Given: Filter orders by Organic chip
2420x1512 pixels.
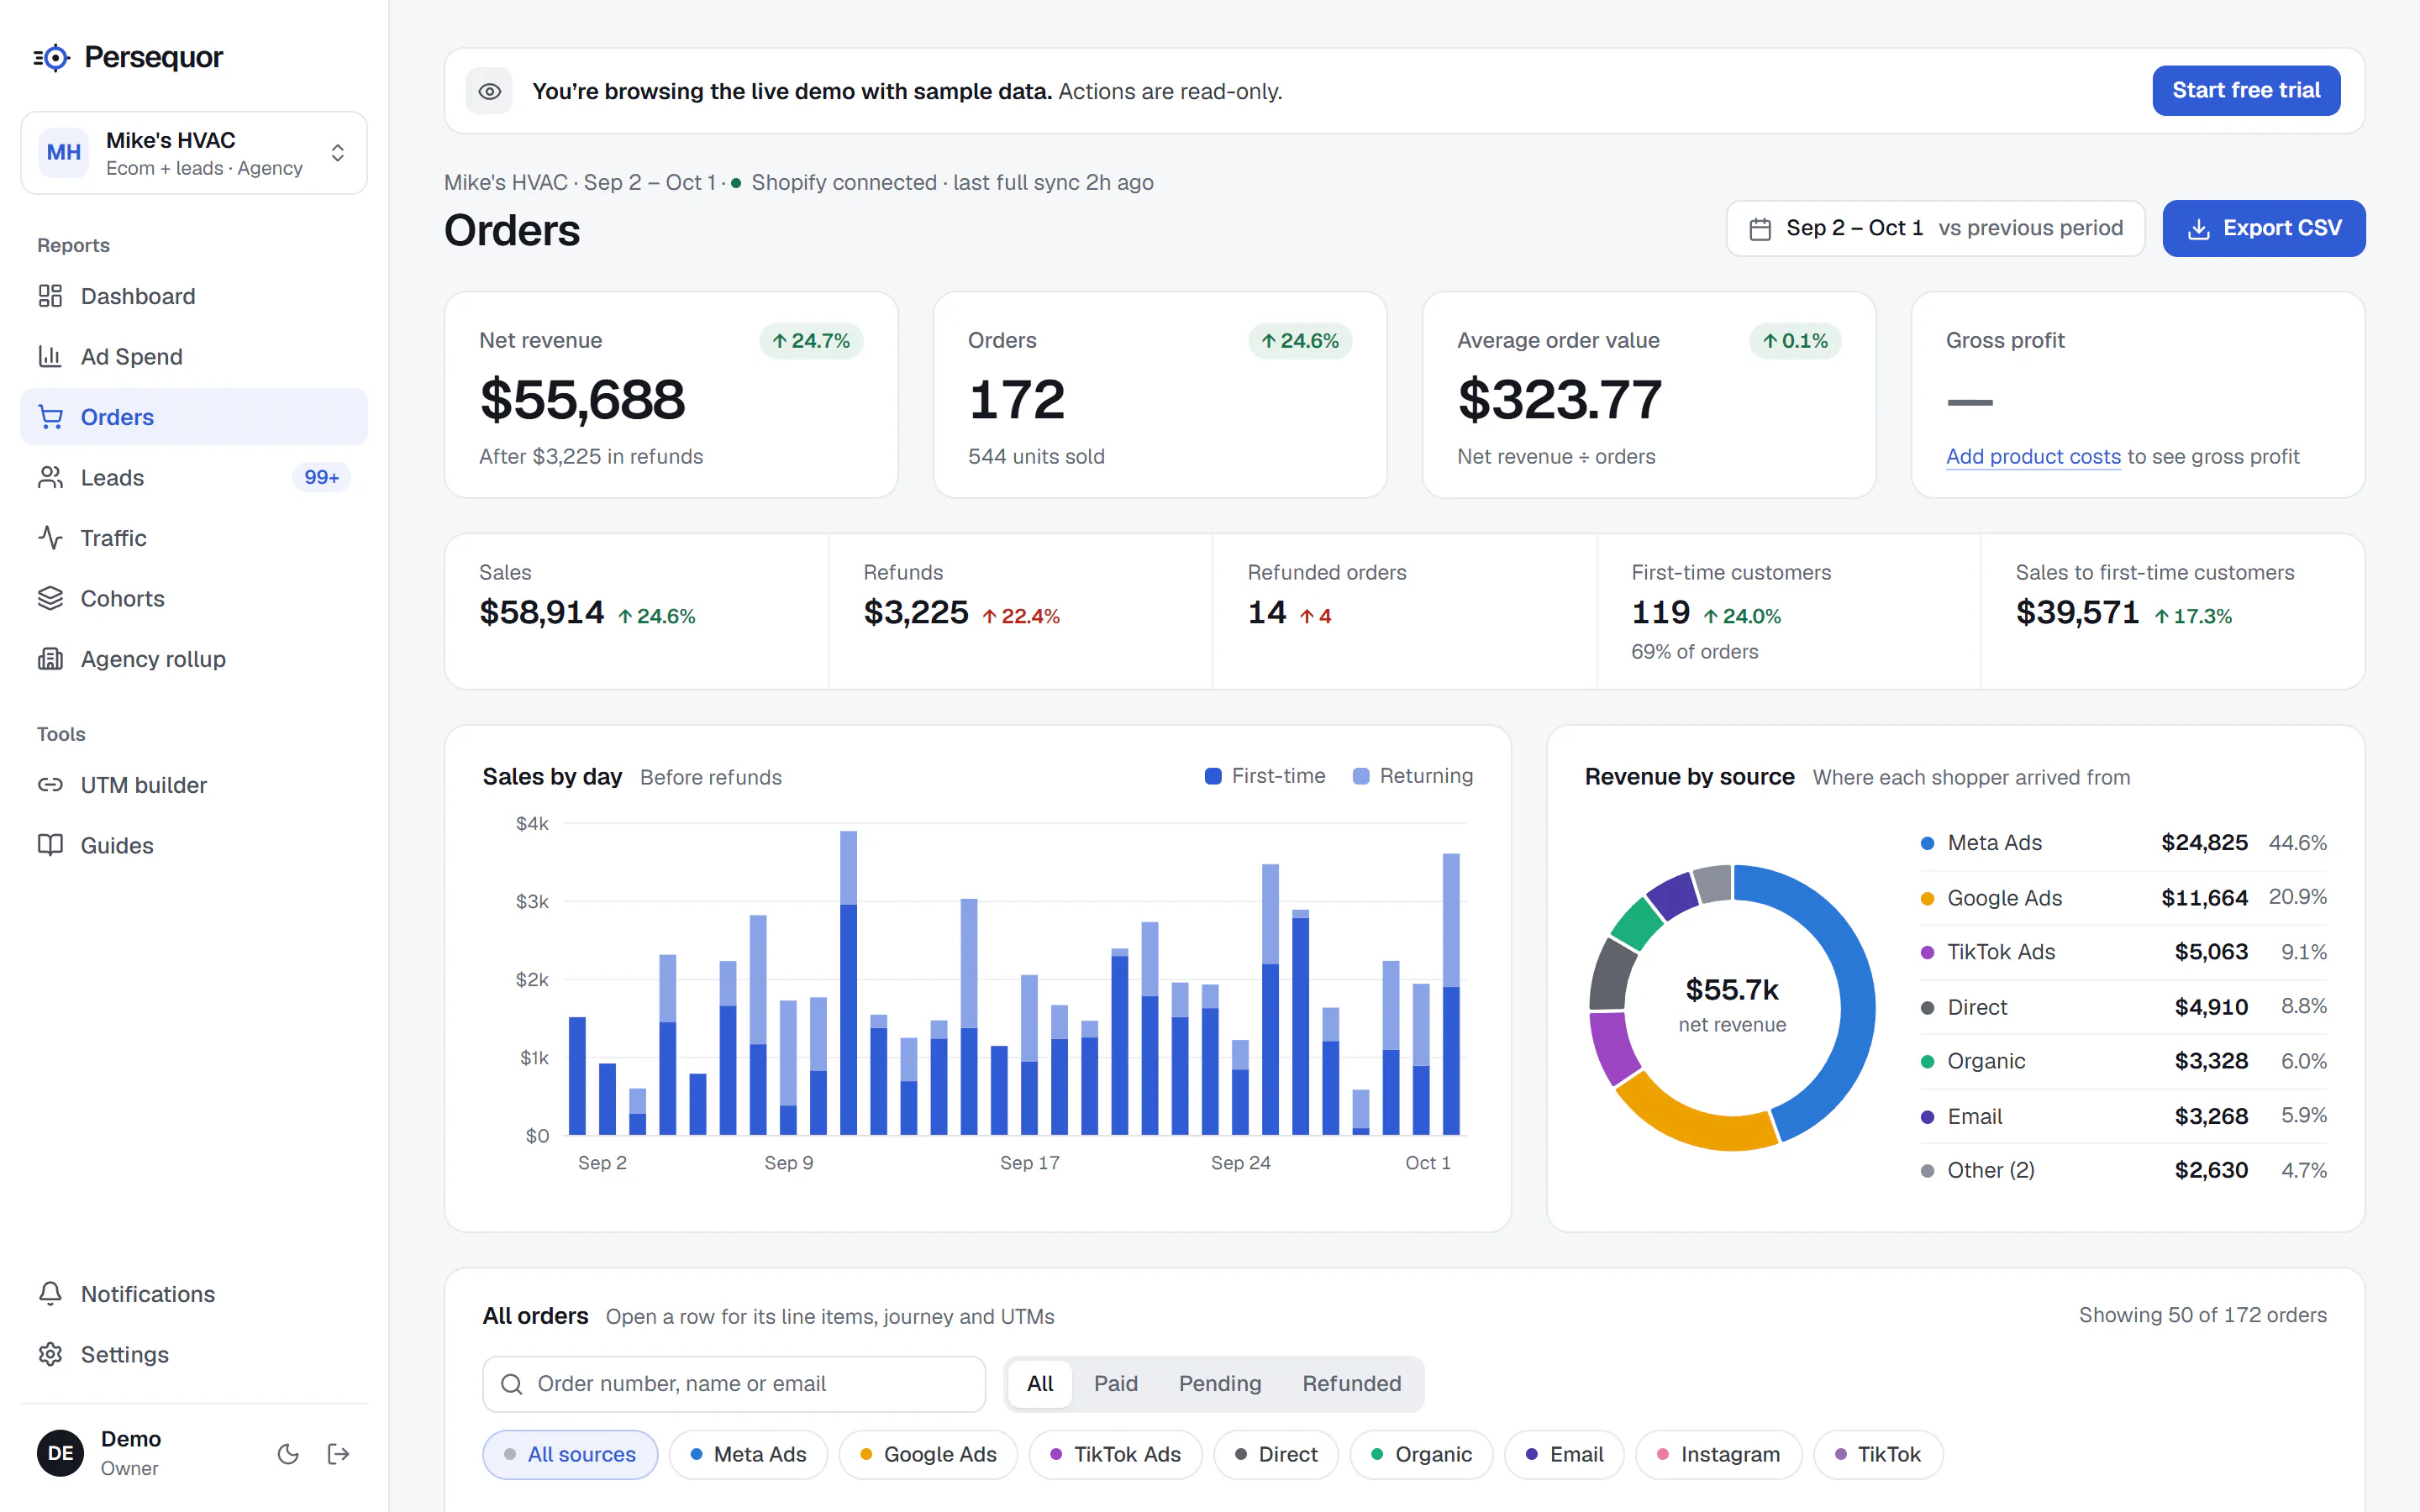Looking at the screenshot, I should click(x=1421, y=1454).
